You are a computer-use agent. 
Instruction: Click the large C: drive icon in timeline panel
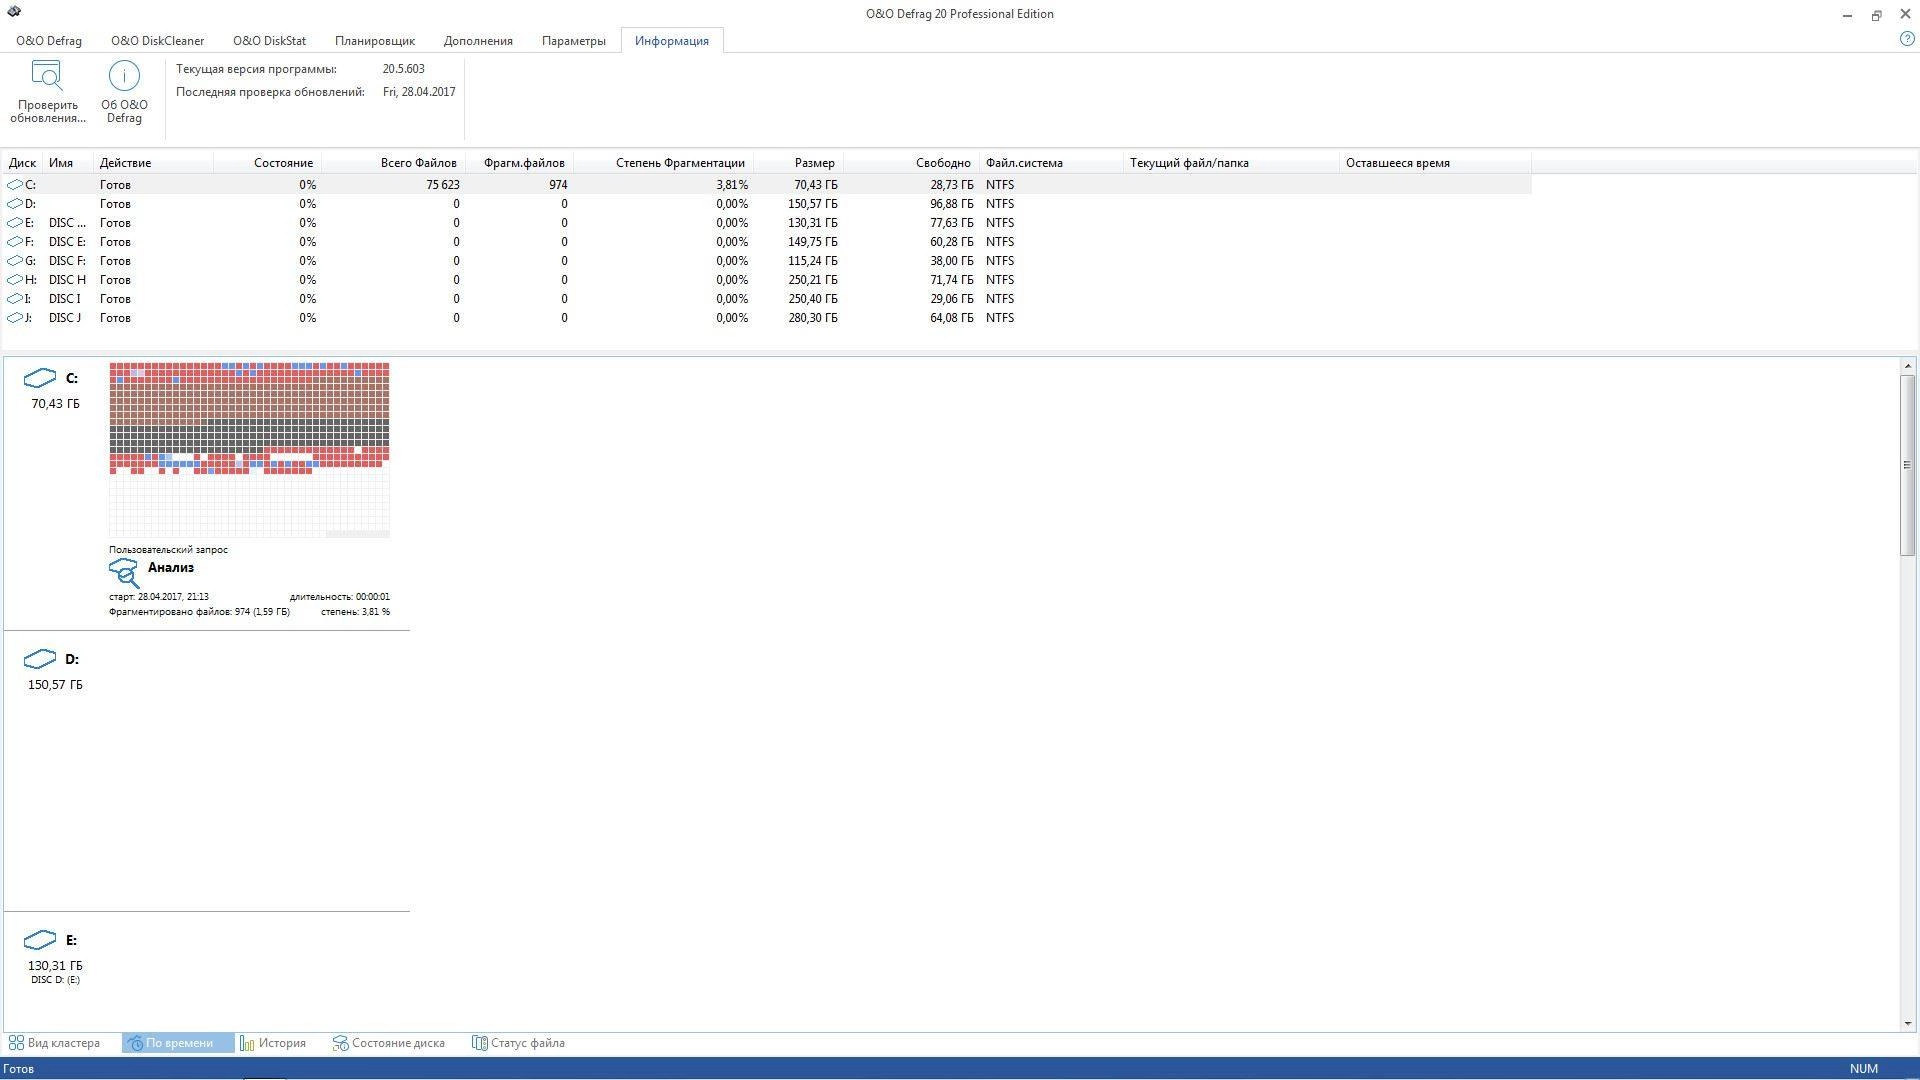pyautogui.click(x=40, y=378)
